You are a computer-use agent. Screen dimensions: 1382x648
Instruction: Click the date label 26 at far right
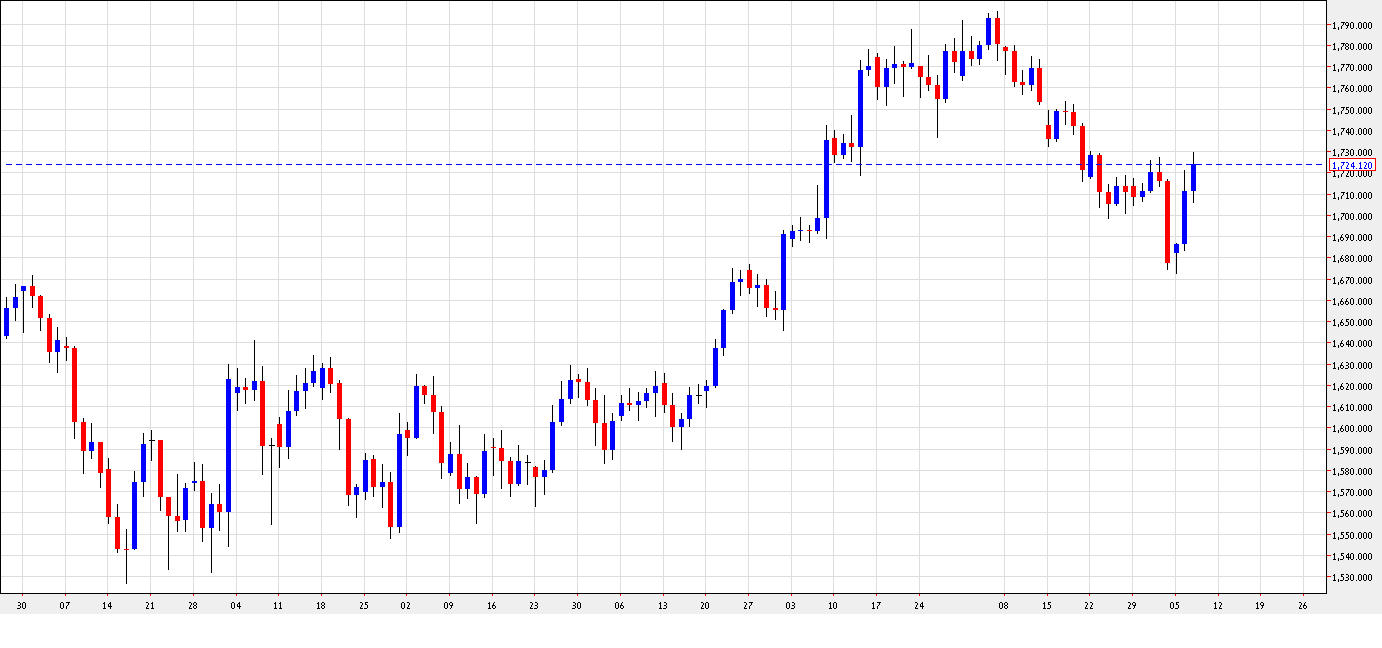tap(1301, 605)
